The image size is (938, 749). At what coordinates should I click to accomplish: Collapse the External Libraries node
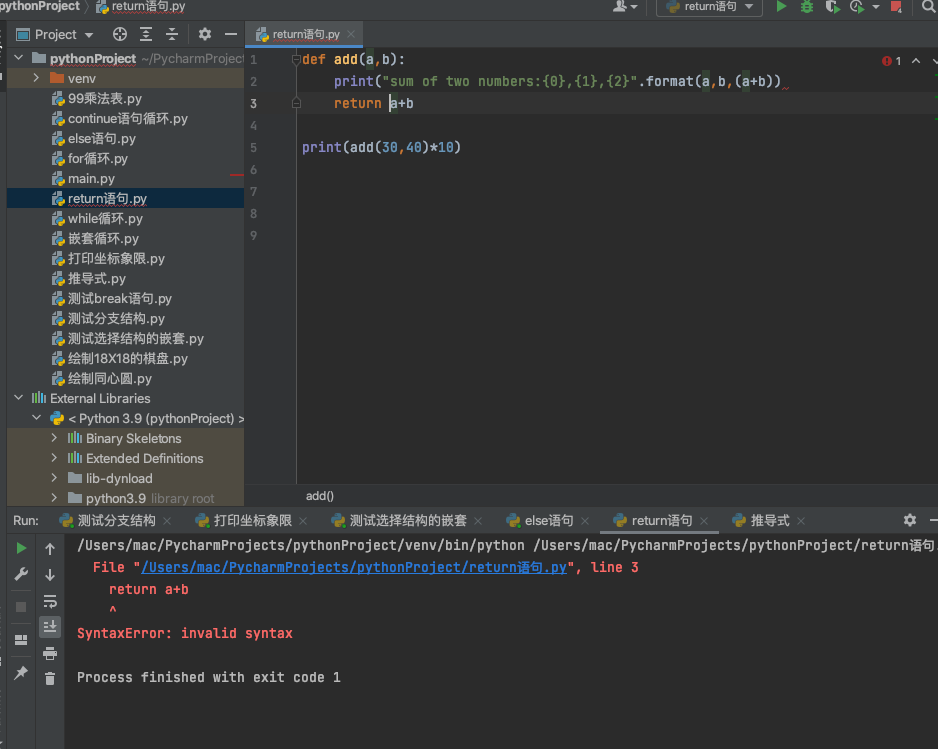[x=19, y=398]
